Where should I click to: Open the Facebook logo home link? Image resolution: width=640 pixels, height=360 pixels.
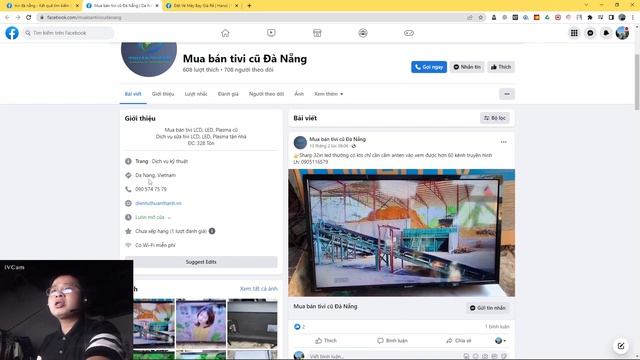12,33
